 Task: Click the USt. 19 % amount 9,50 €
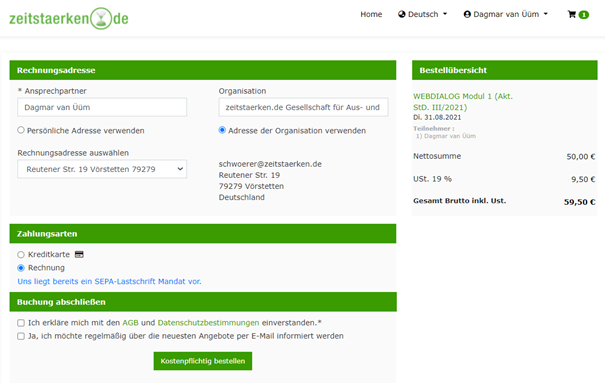pos(583,179)
